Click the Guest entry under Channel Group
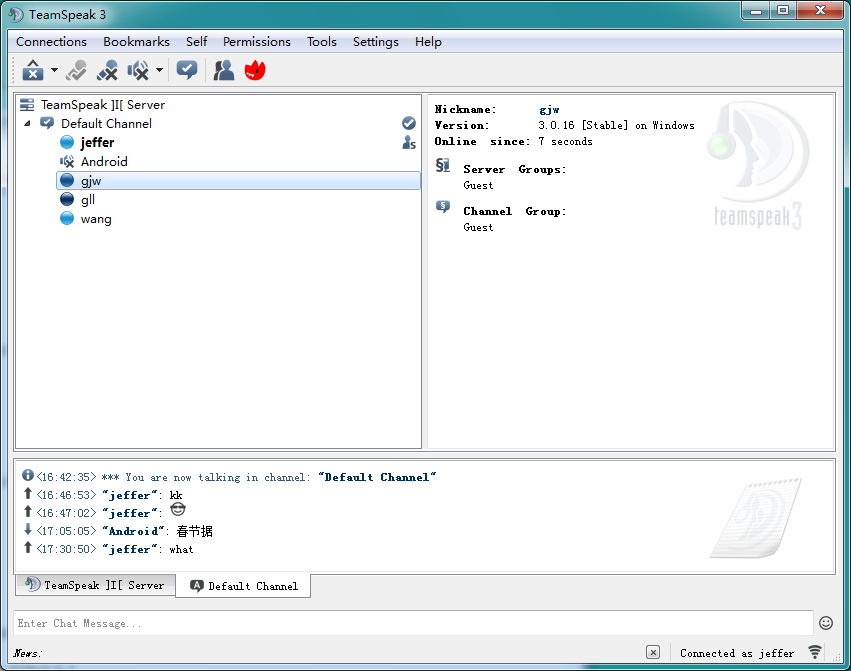851x671 pixels. (x=478, y=227)
